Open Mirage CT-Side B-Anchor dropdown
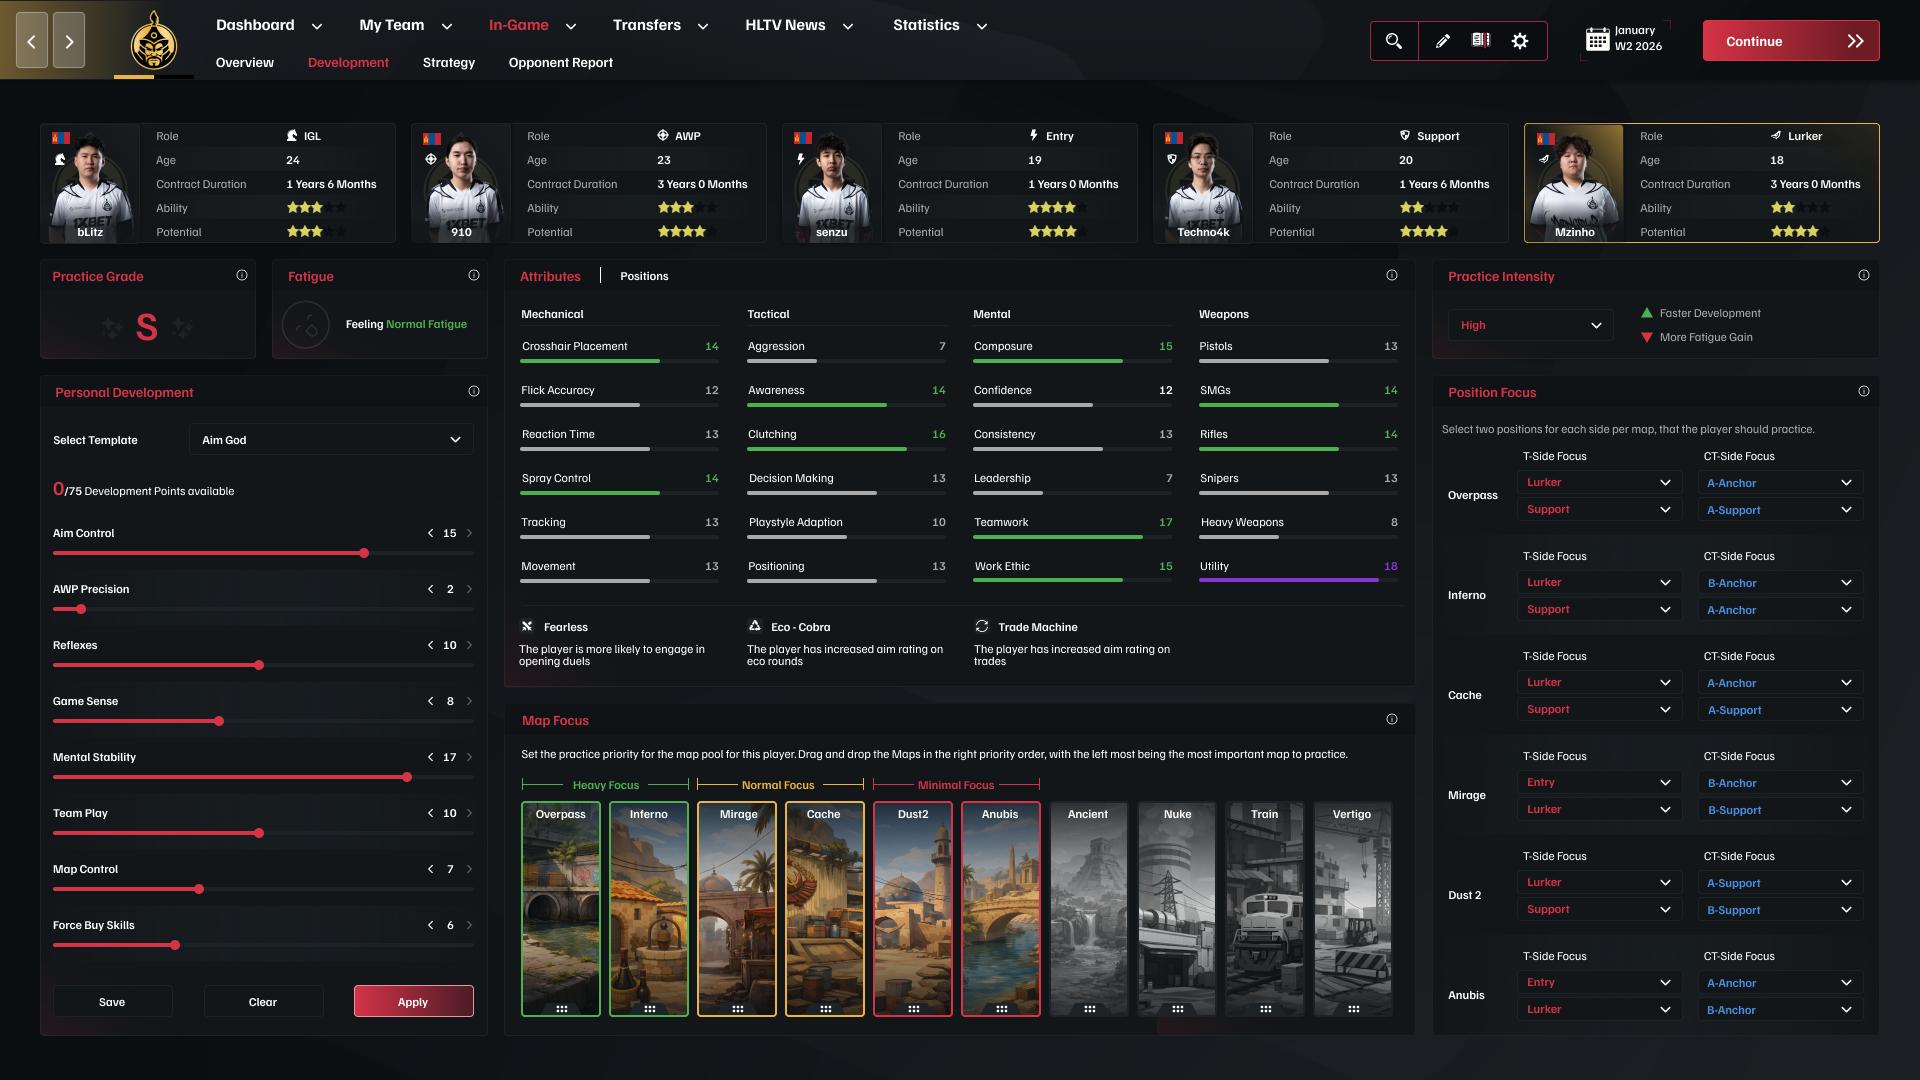Image resolution: width=1920 pixels, height=1080 pixels. [x=1780, y=782]
